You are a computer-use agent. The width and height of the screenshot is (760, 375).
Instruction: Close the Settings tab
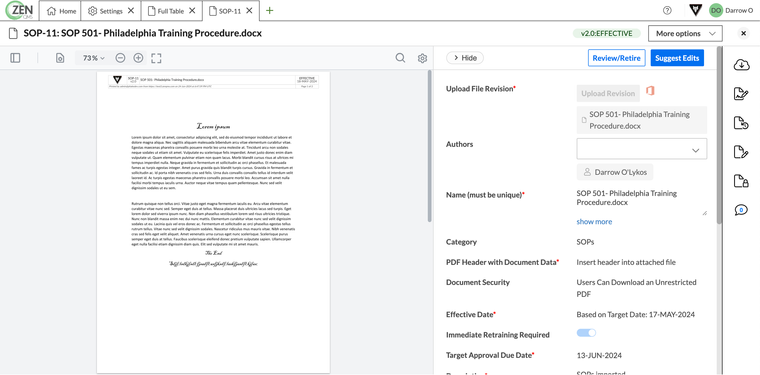click(130, 11)
